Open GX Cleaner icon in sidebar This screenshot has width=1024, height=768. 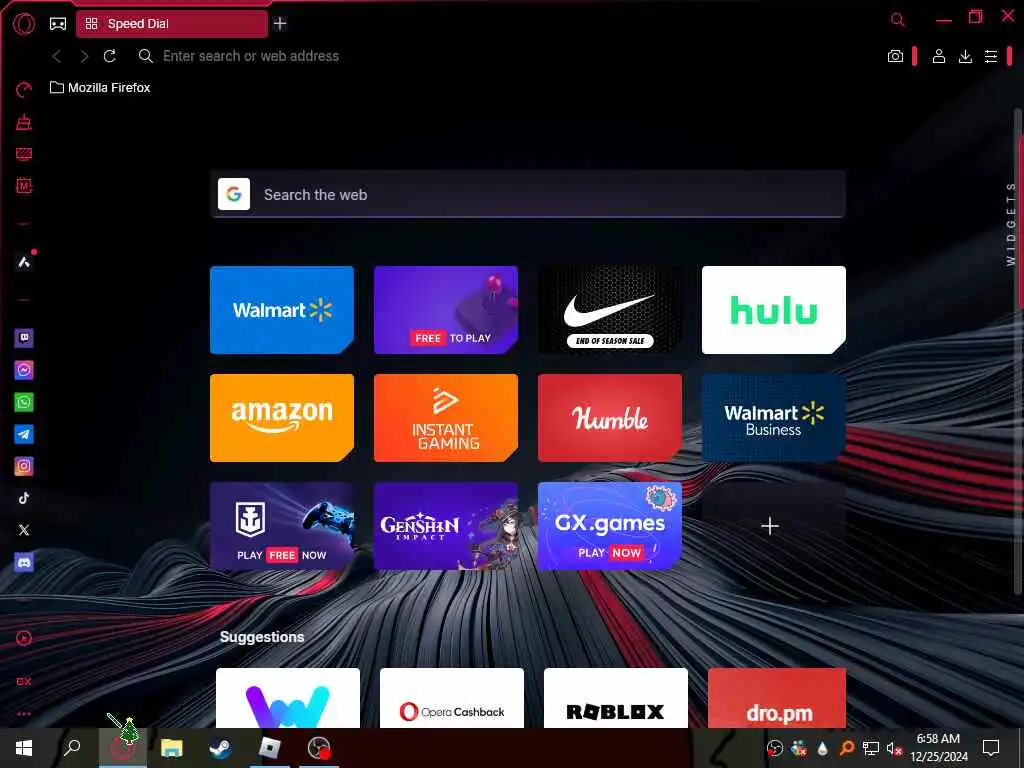pyautogui.click(x=24, y=121)
